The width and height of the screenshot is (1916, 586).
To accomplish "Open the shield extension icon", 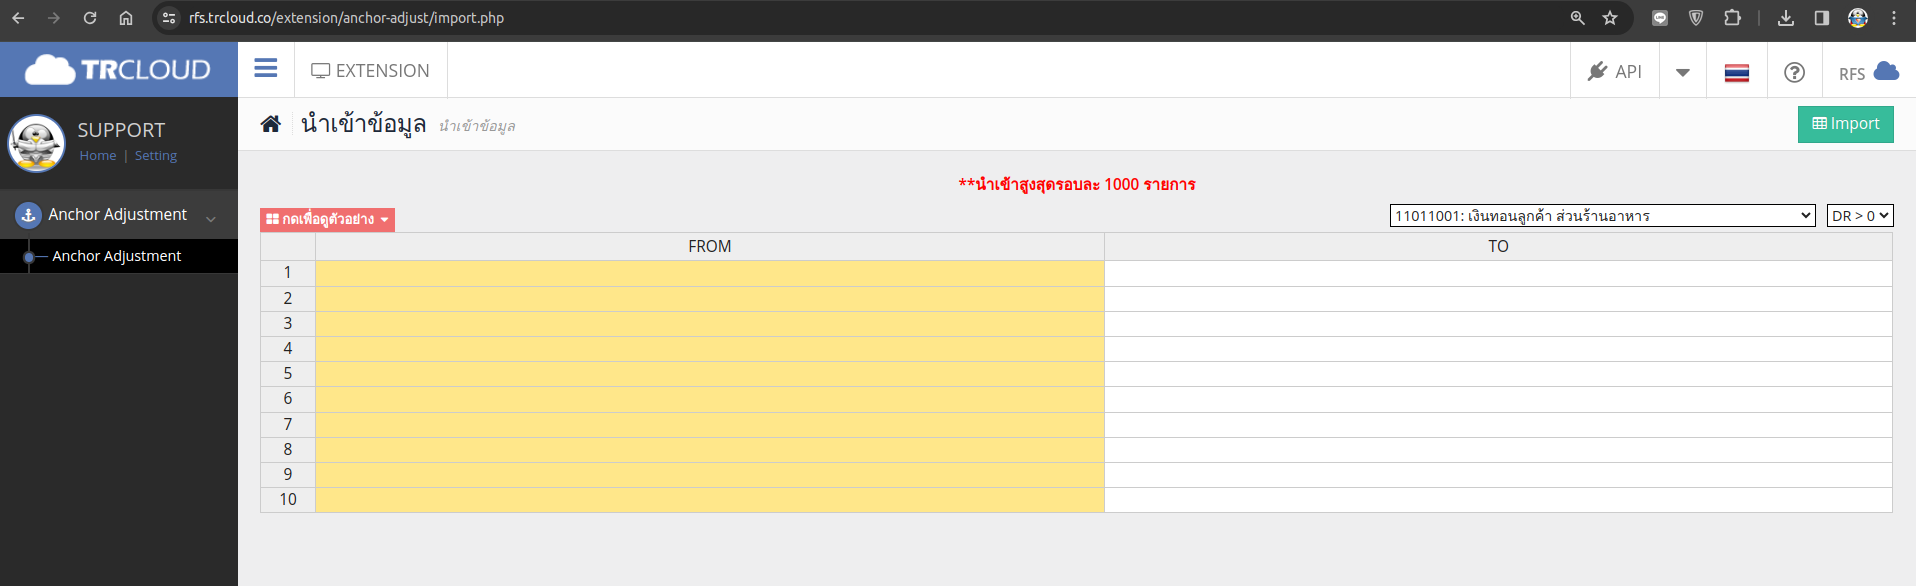I will coord(1696,18).
